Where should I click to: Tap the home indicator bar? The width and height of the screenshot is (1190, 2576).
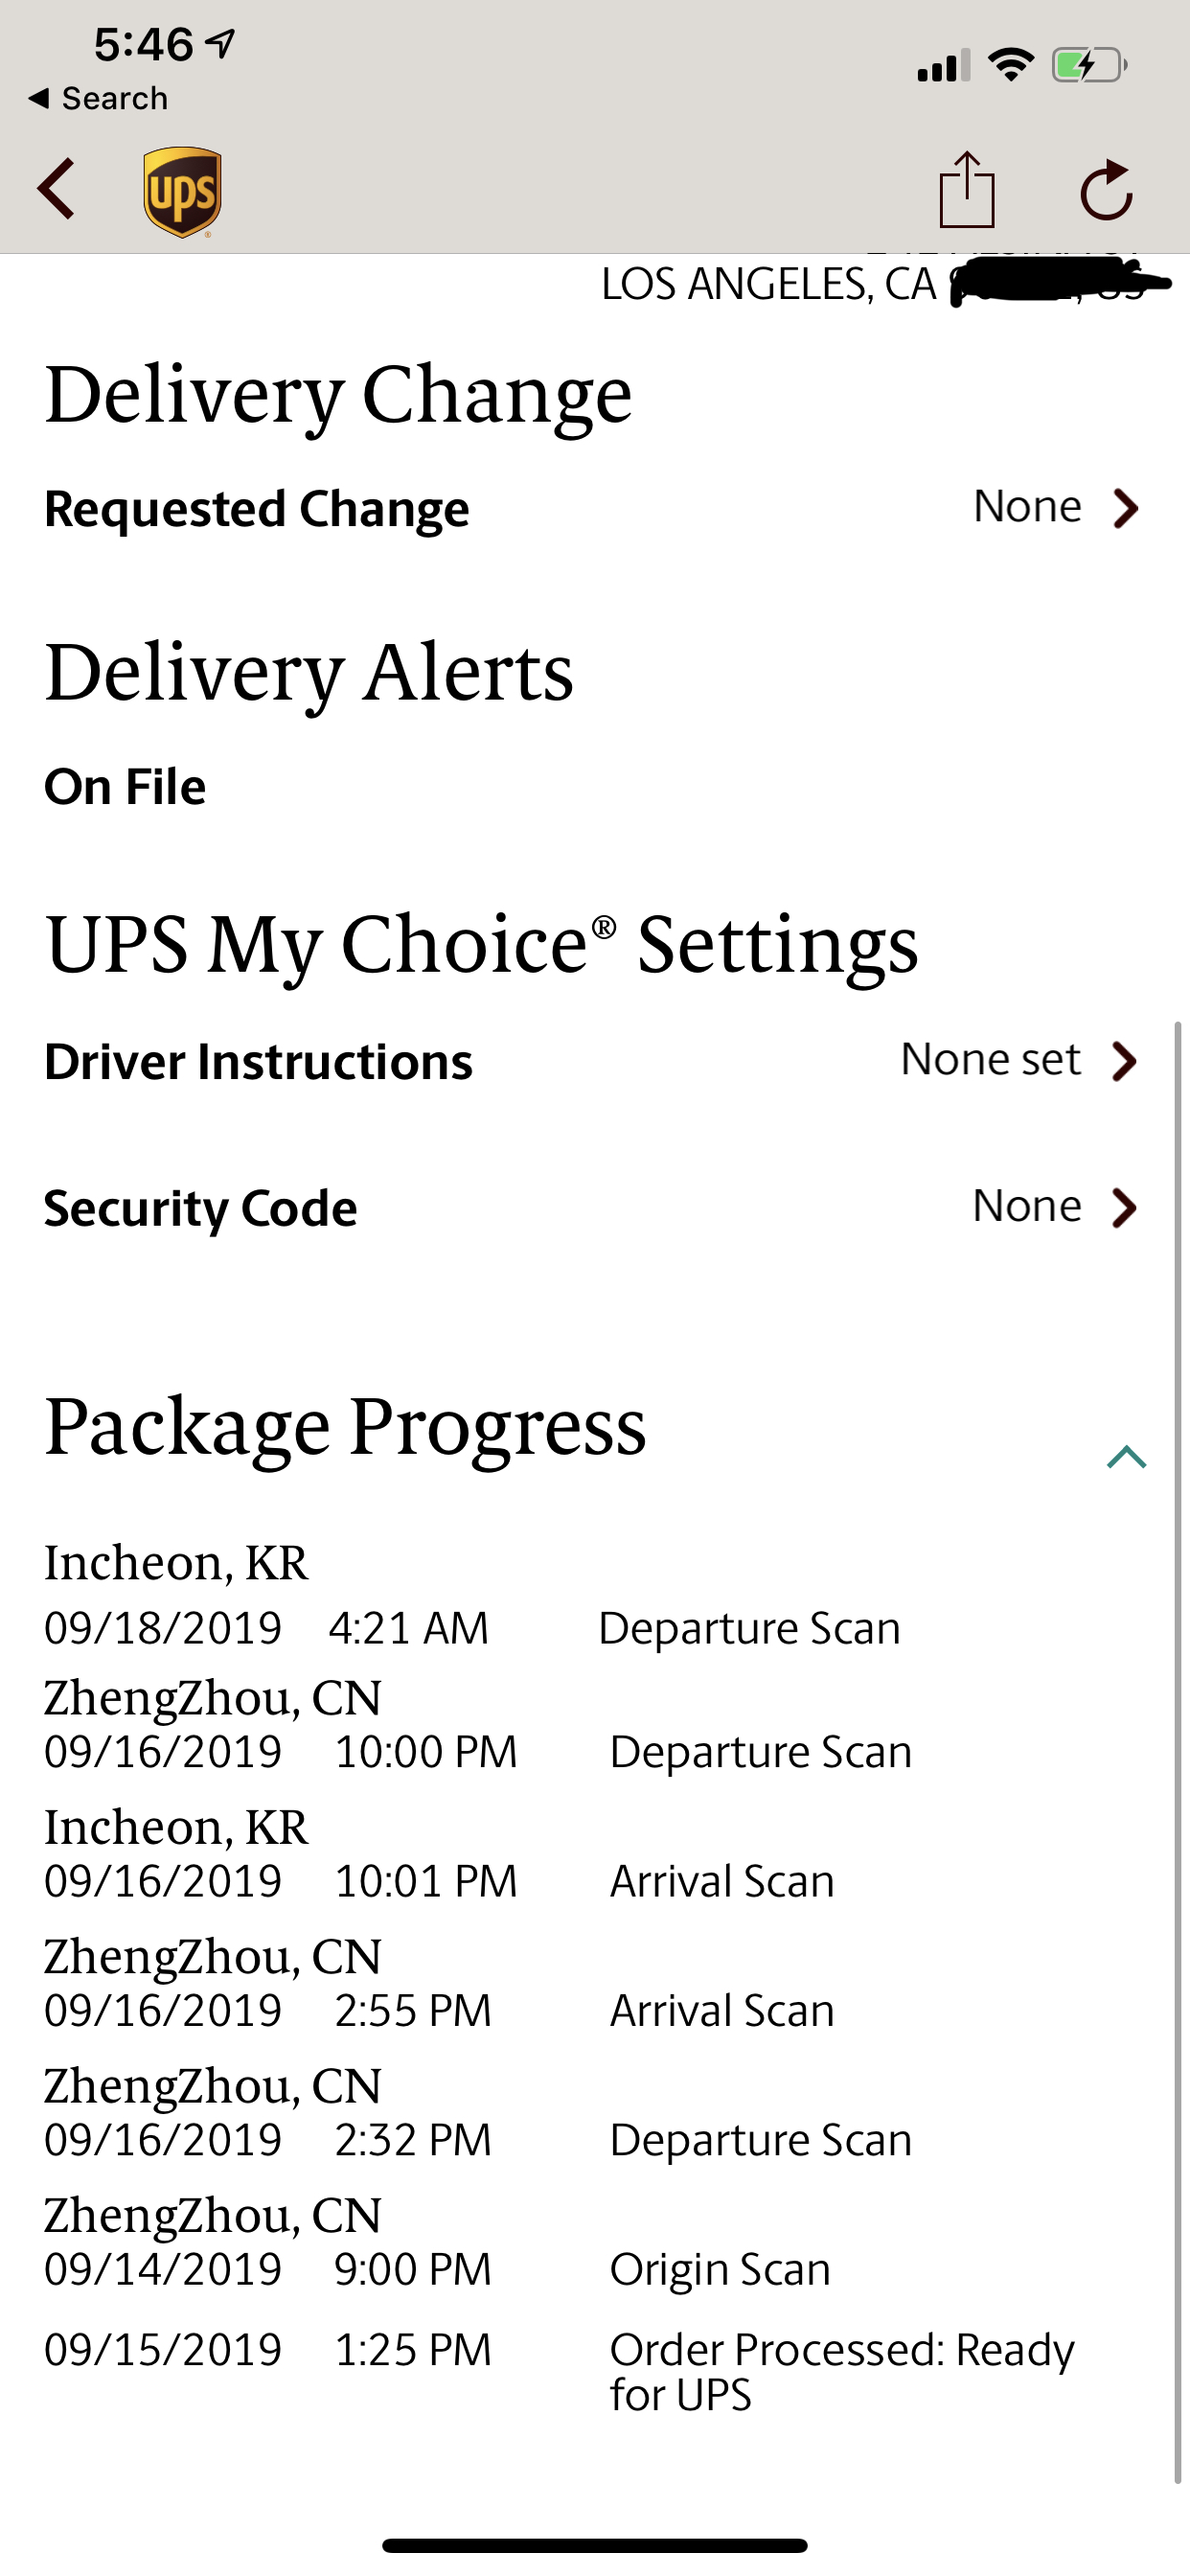pyautogui.click(x=594, y=2545)
